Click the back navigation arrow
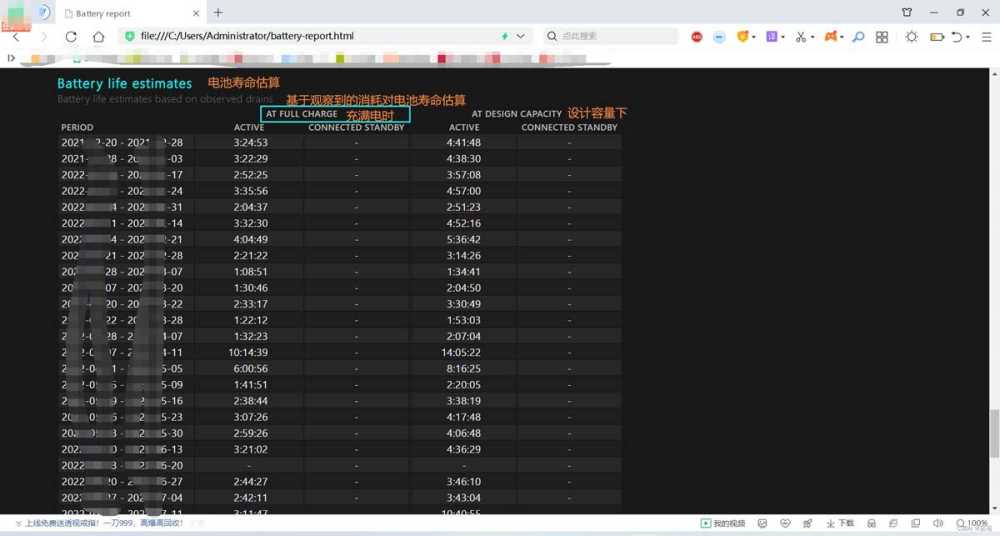 pyautogui.click(x=15, y=36)
